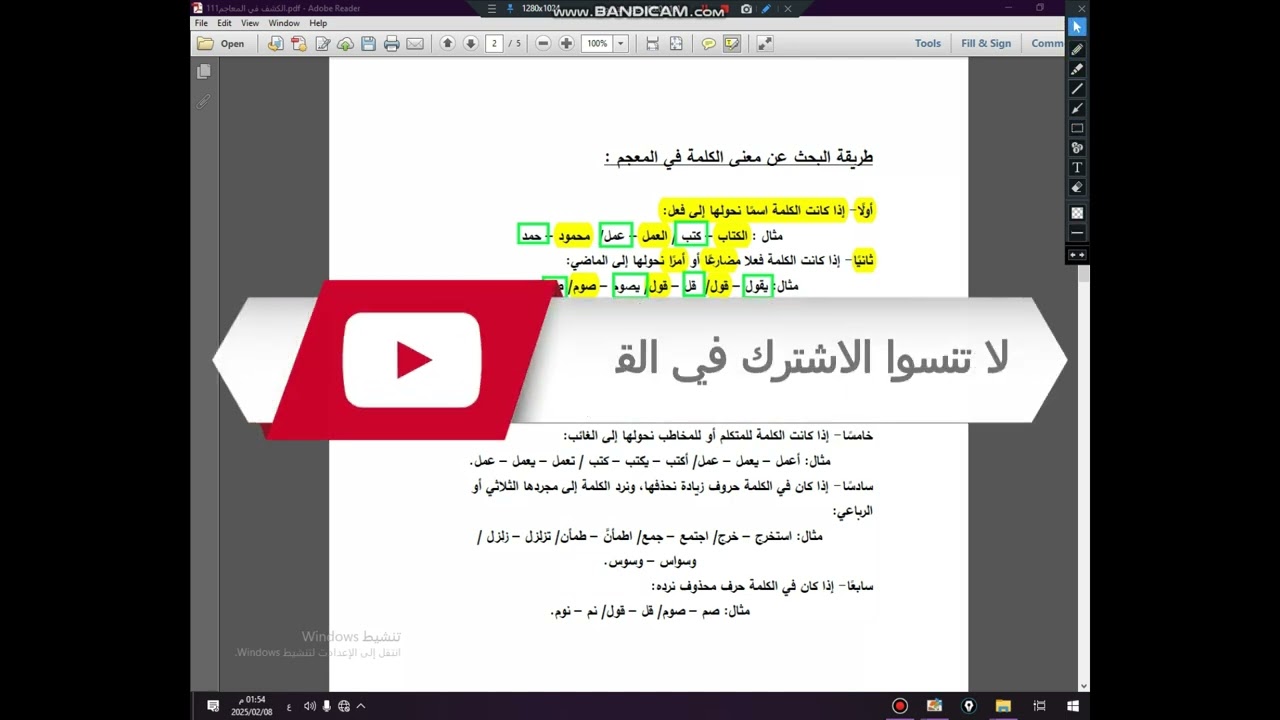Select the Bandicam numbering stamp tool
The height and width of the screenshot is (720, 1280).
(x=1077, y=148)
